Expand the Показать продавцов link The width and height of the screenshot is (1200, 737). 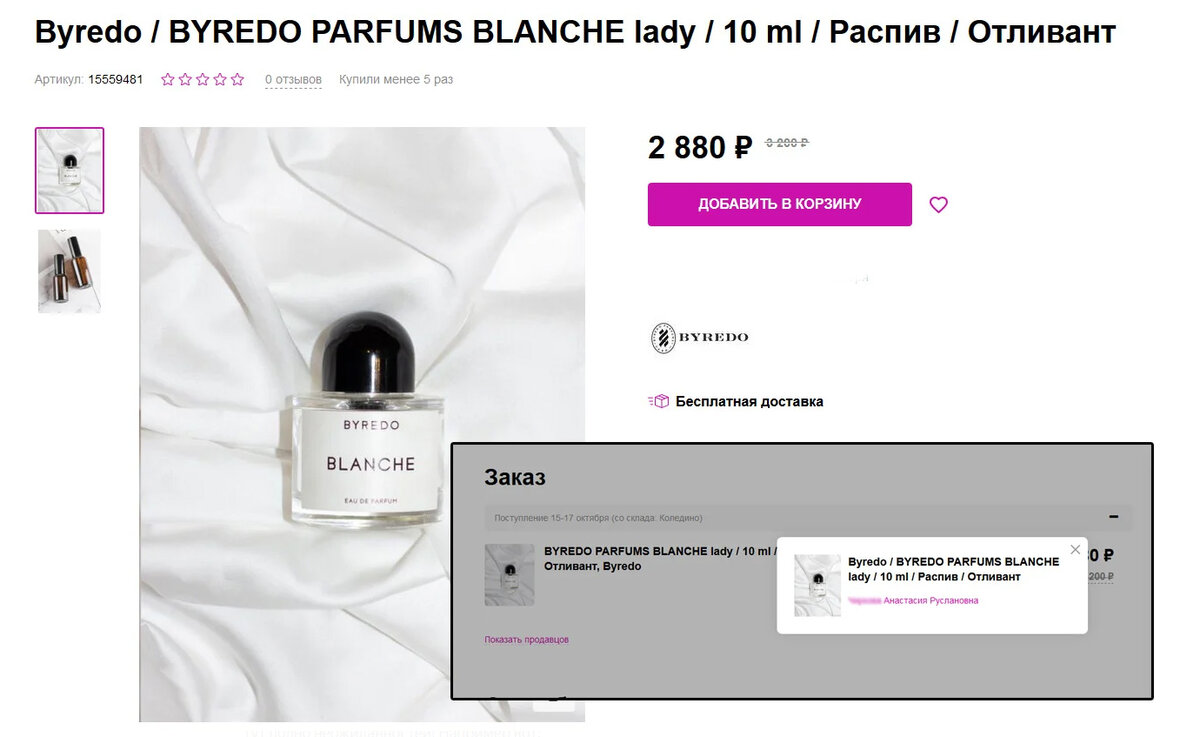tap(526, 639)
